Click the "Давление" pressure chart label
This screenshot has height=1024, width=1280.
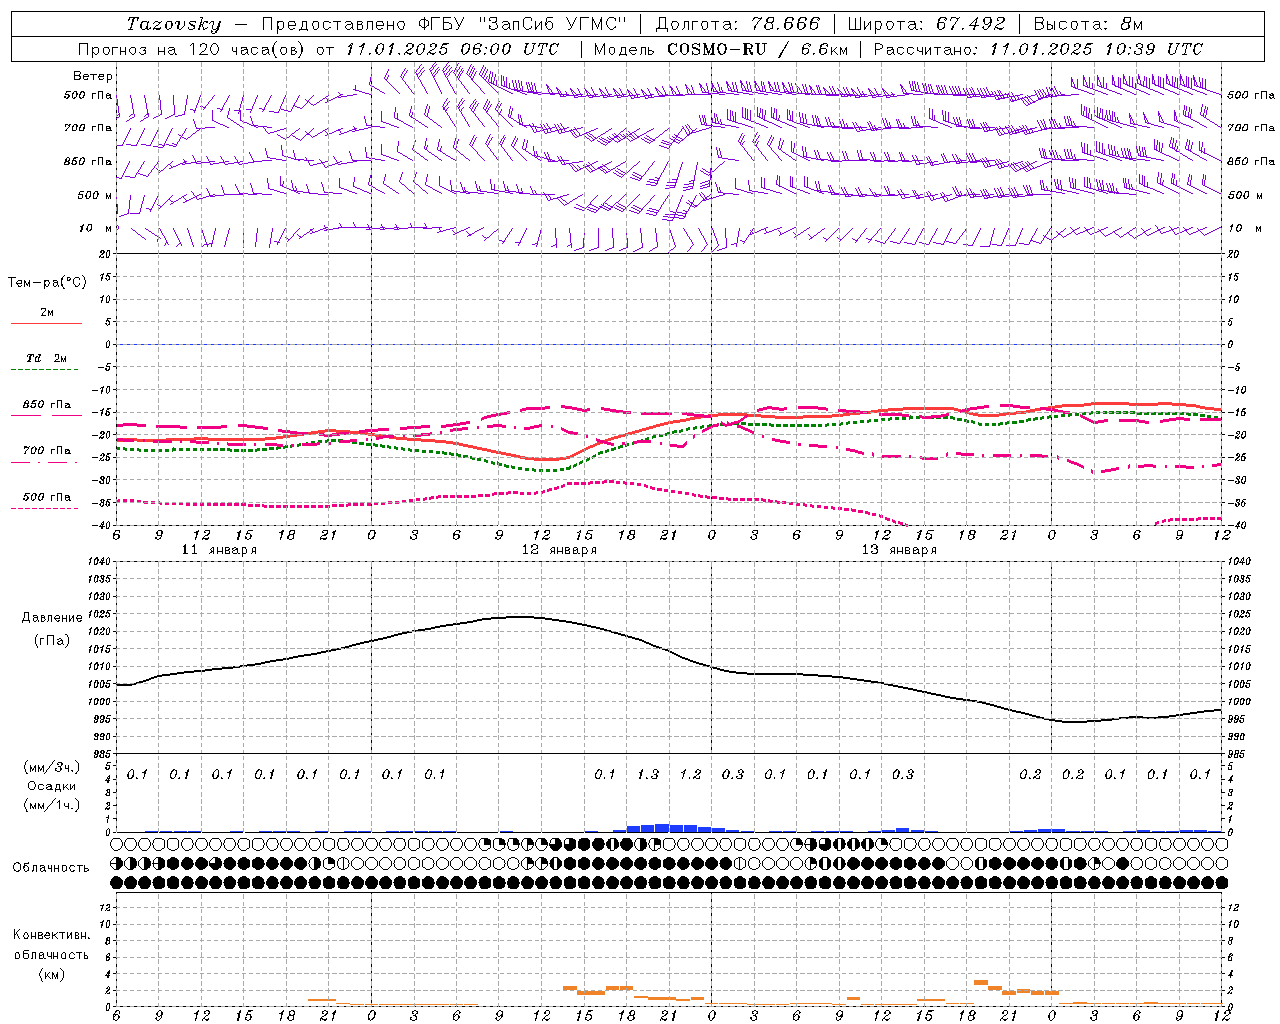(52, 618)
